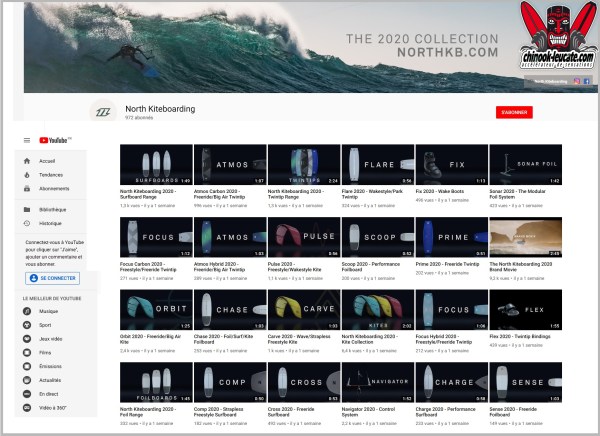Open Focus Hybrid 2020 video thumbnail
This screenshot has height=436, width=600.
pos(452,310)
